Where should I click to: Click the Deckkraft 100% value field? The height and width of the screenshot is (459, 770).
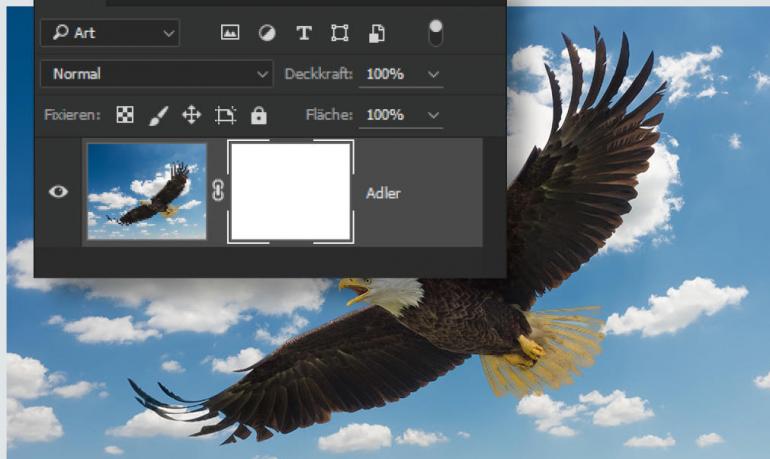click(x=385, y=74)
